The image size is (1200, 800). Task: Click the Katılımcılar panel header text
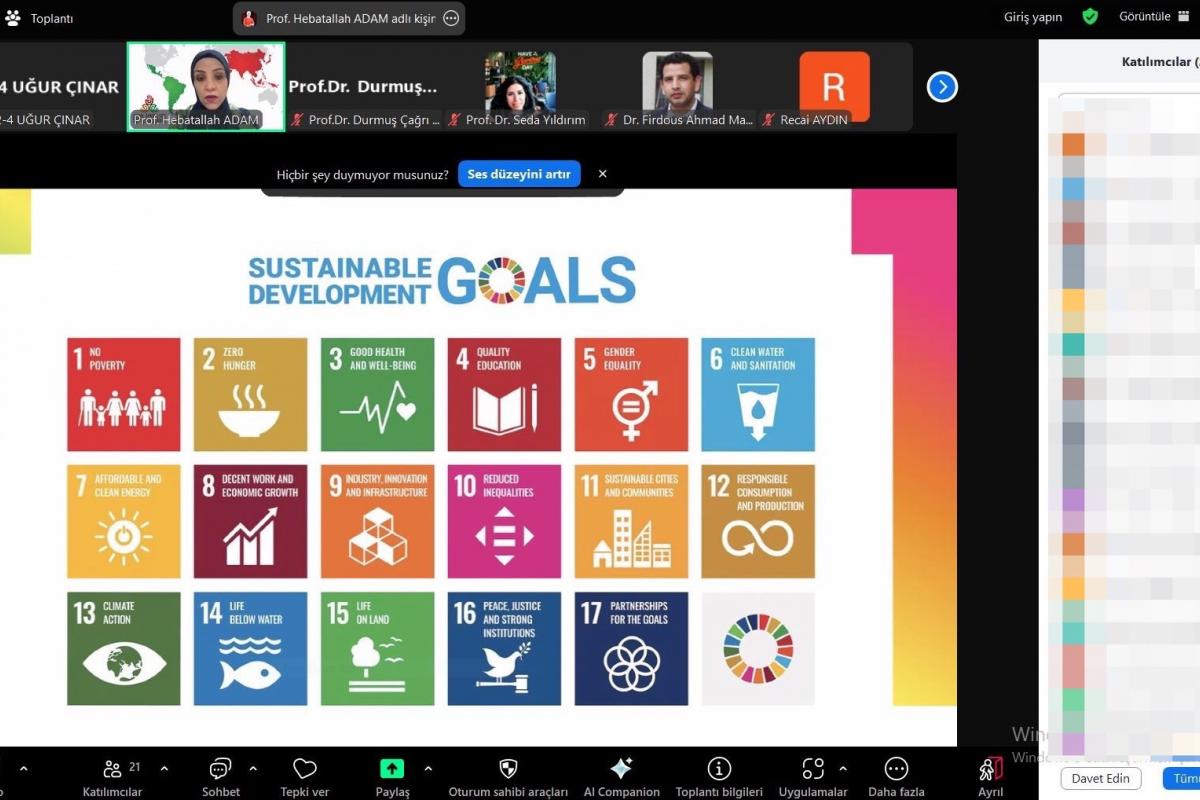coord(1160,62)
